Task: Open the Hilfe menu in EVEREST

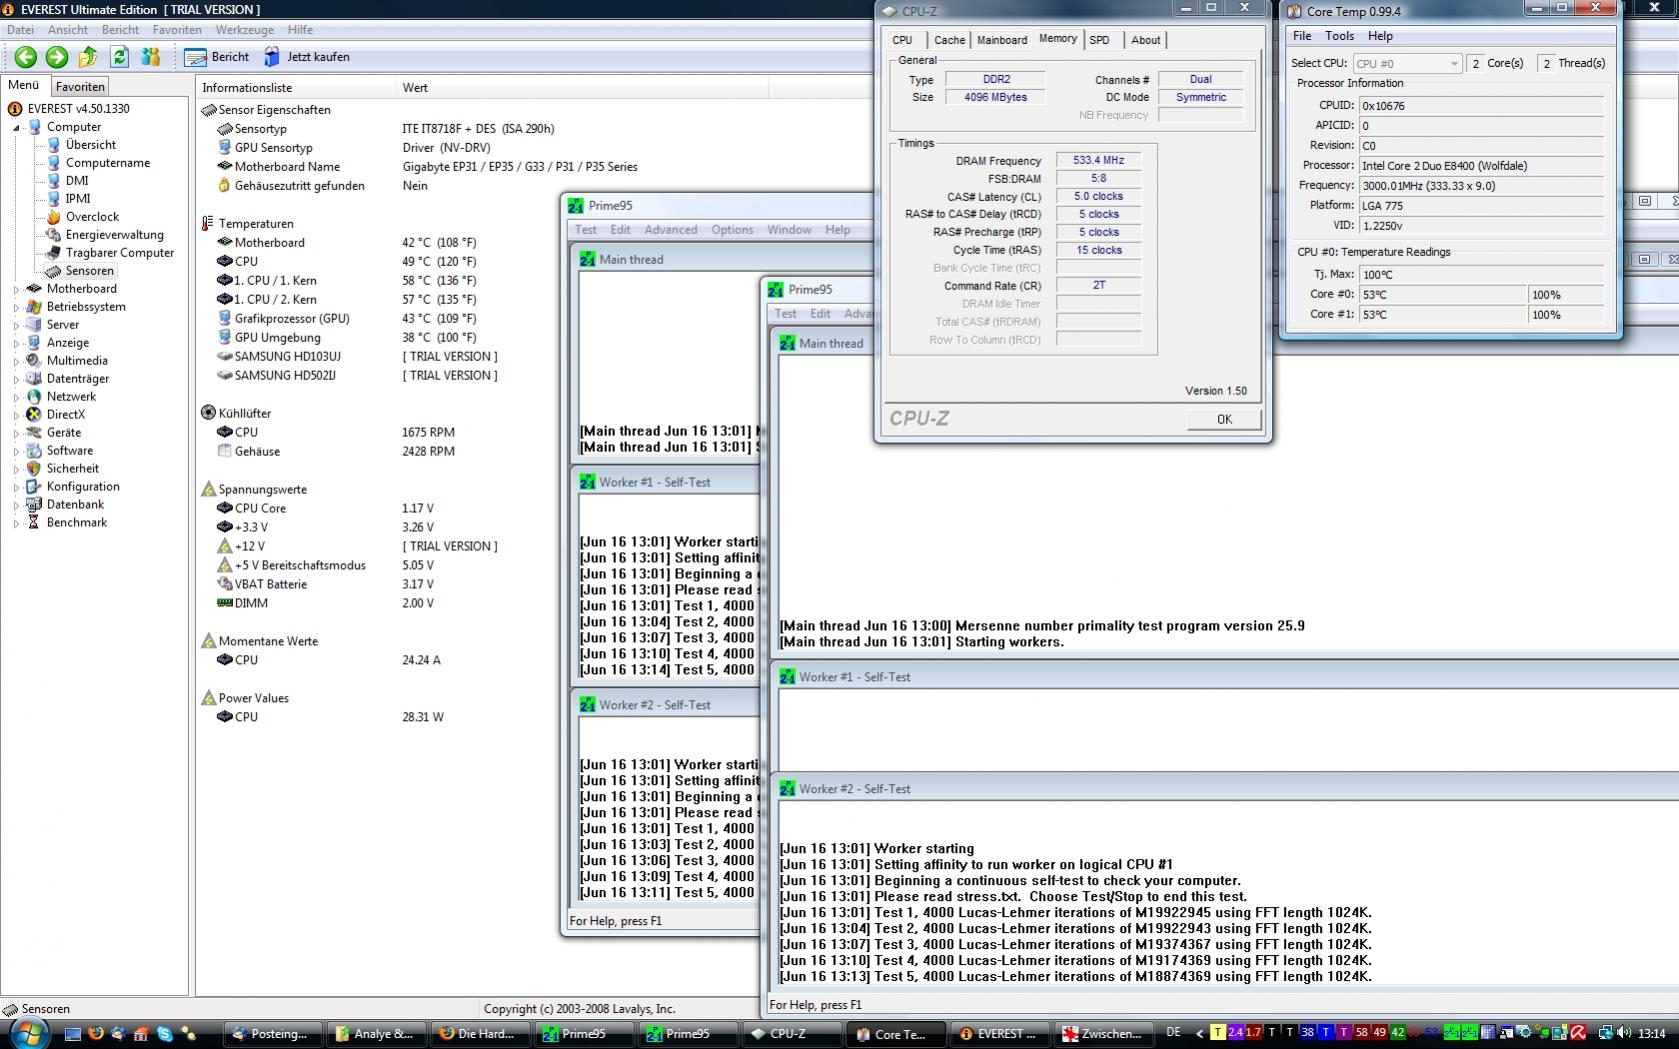Action: [x=300, y=30]
